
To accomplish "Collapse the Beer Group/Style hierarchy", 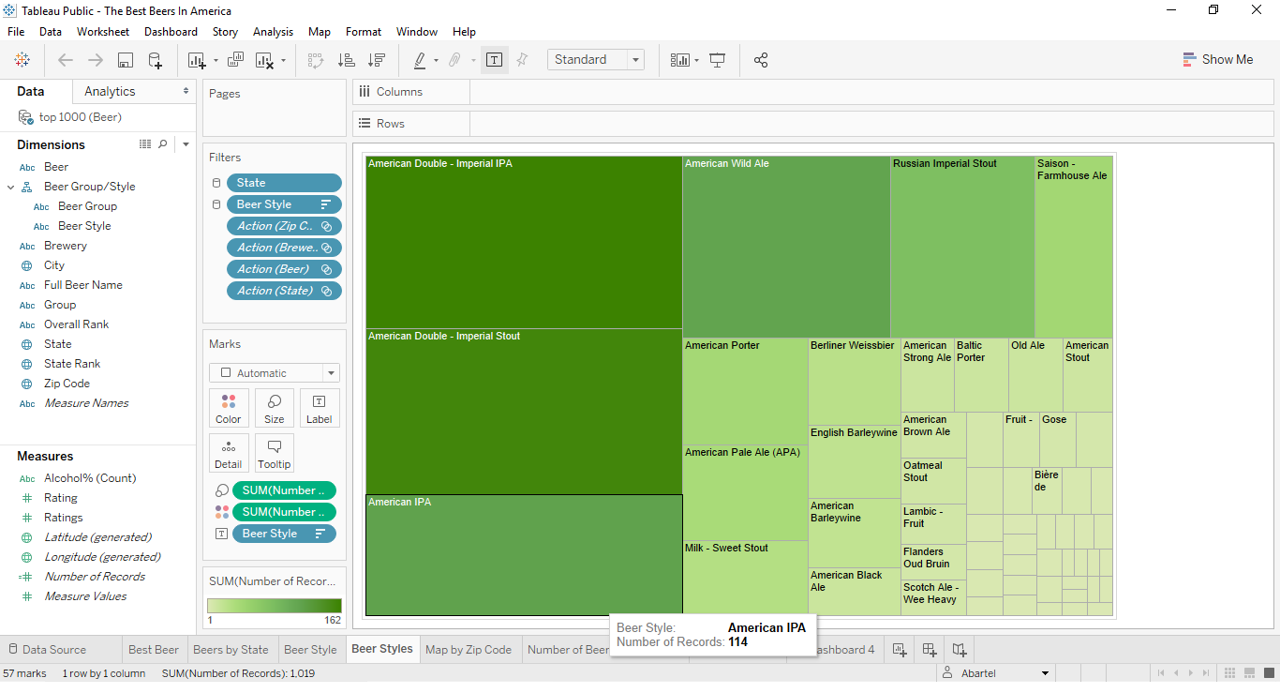I will coord(11,187).
